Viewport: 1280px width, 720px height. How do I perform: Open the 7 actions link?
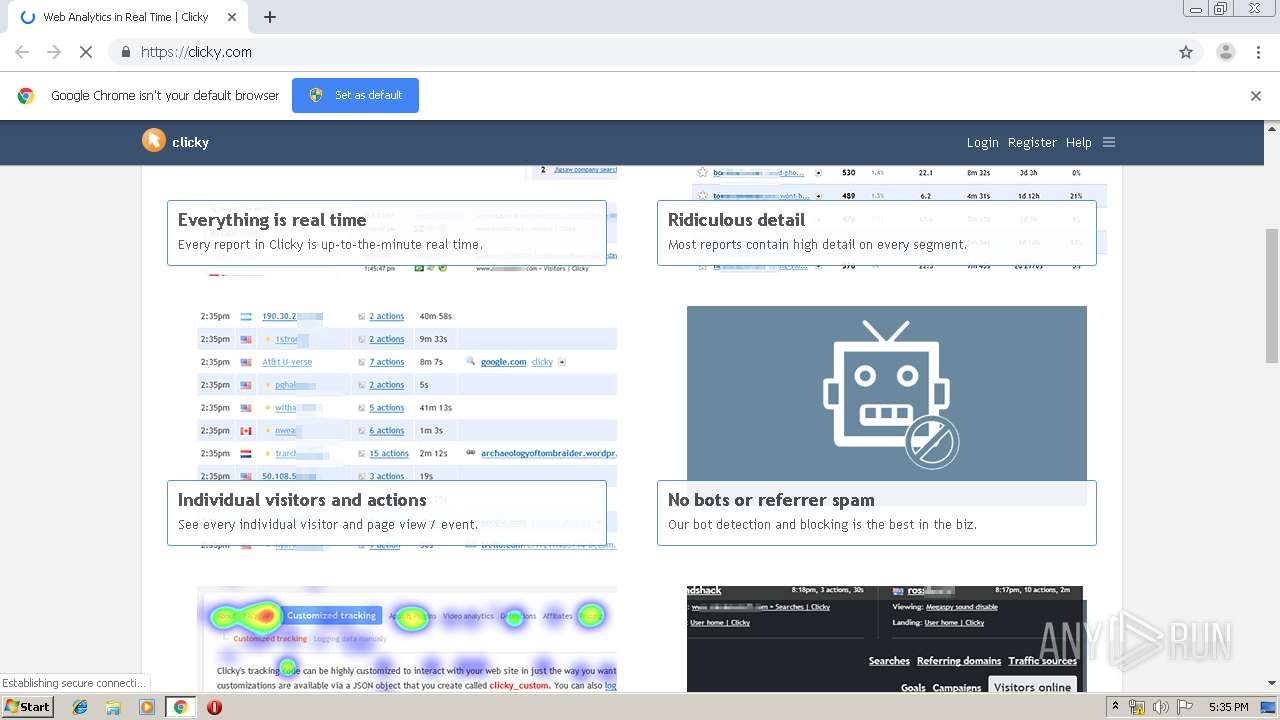tap(387, 362)
